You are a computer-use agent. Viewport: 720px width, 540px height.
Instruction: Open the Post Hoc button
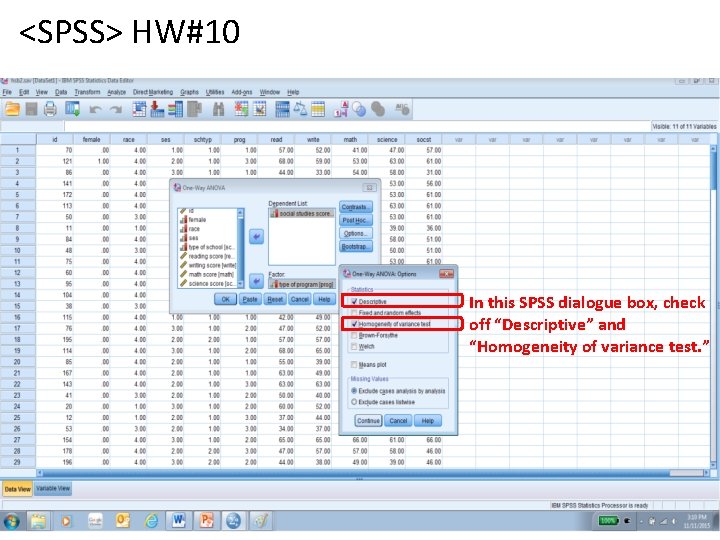(356, 220)
